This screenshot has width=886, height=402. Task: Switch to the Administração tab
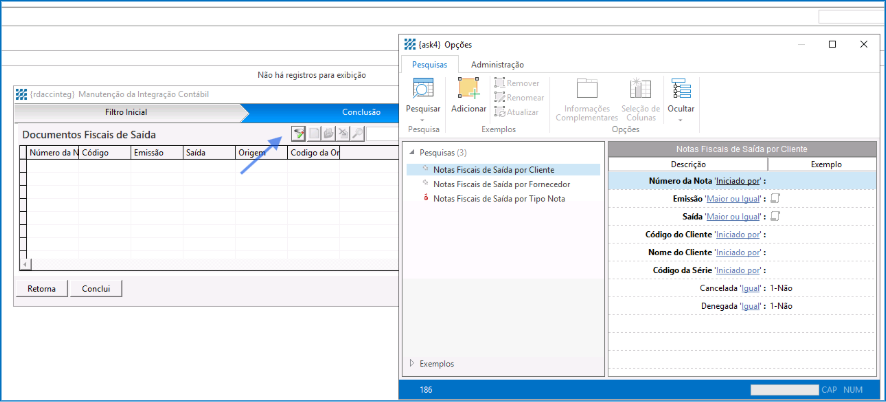pyautogui.click(x=497, y=64)
